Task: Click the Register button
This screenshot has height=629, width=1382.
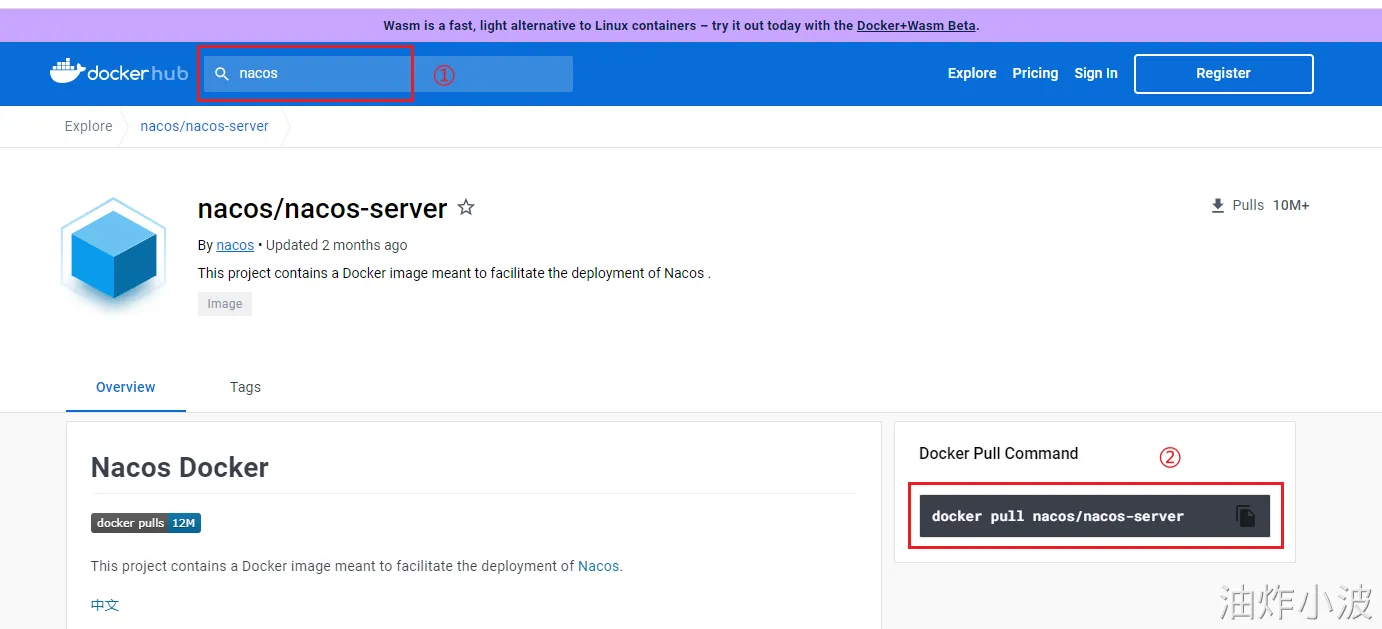Action: (1223, 73)
